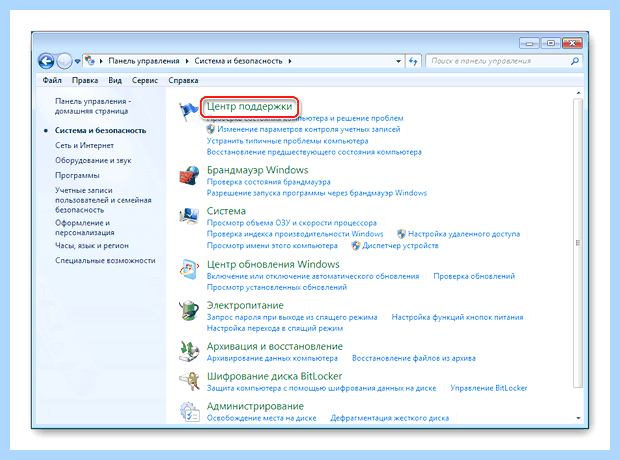Image resolution: width=620 pixels, height=460 pixels.
Task: Click Освобождение места на диске link
Action: (x=261, y=418)
